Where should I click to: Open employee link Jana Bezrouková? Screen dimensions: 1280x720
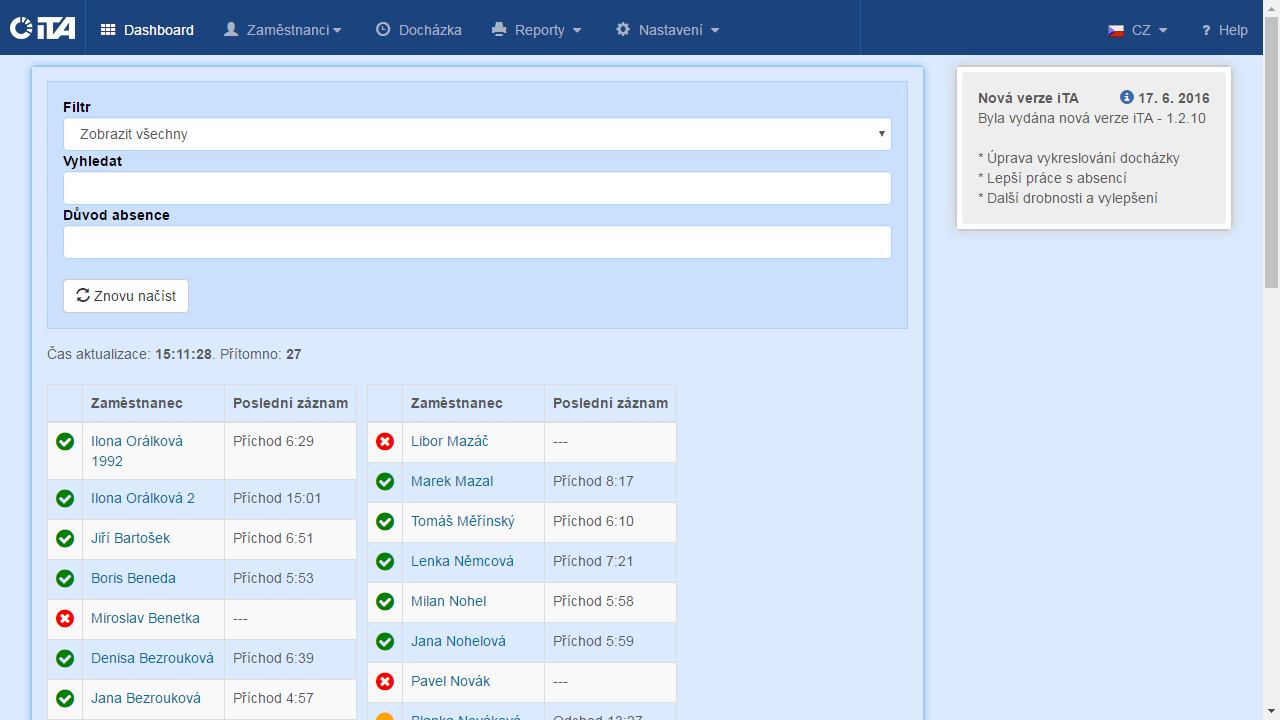point(146,698)
